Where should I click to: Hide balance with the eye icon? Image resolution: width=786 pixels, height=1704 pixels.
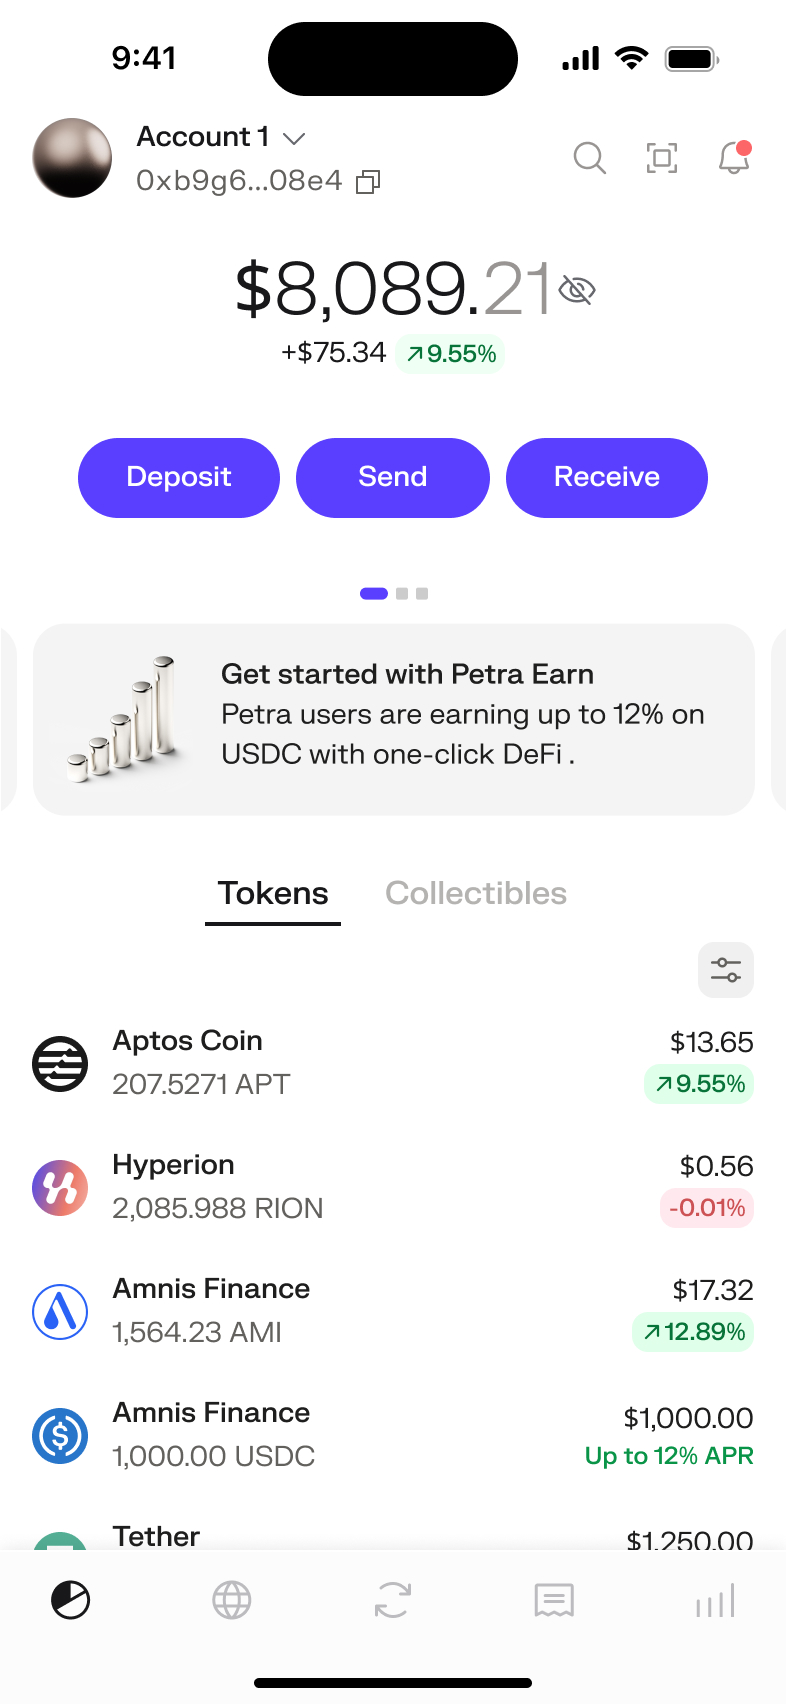tap(577, 290)
